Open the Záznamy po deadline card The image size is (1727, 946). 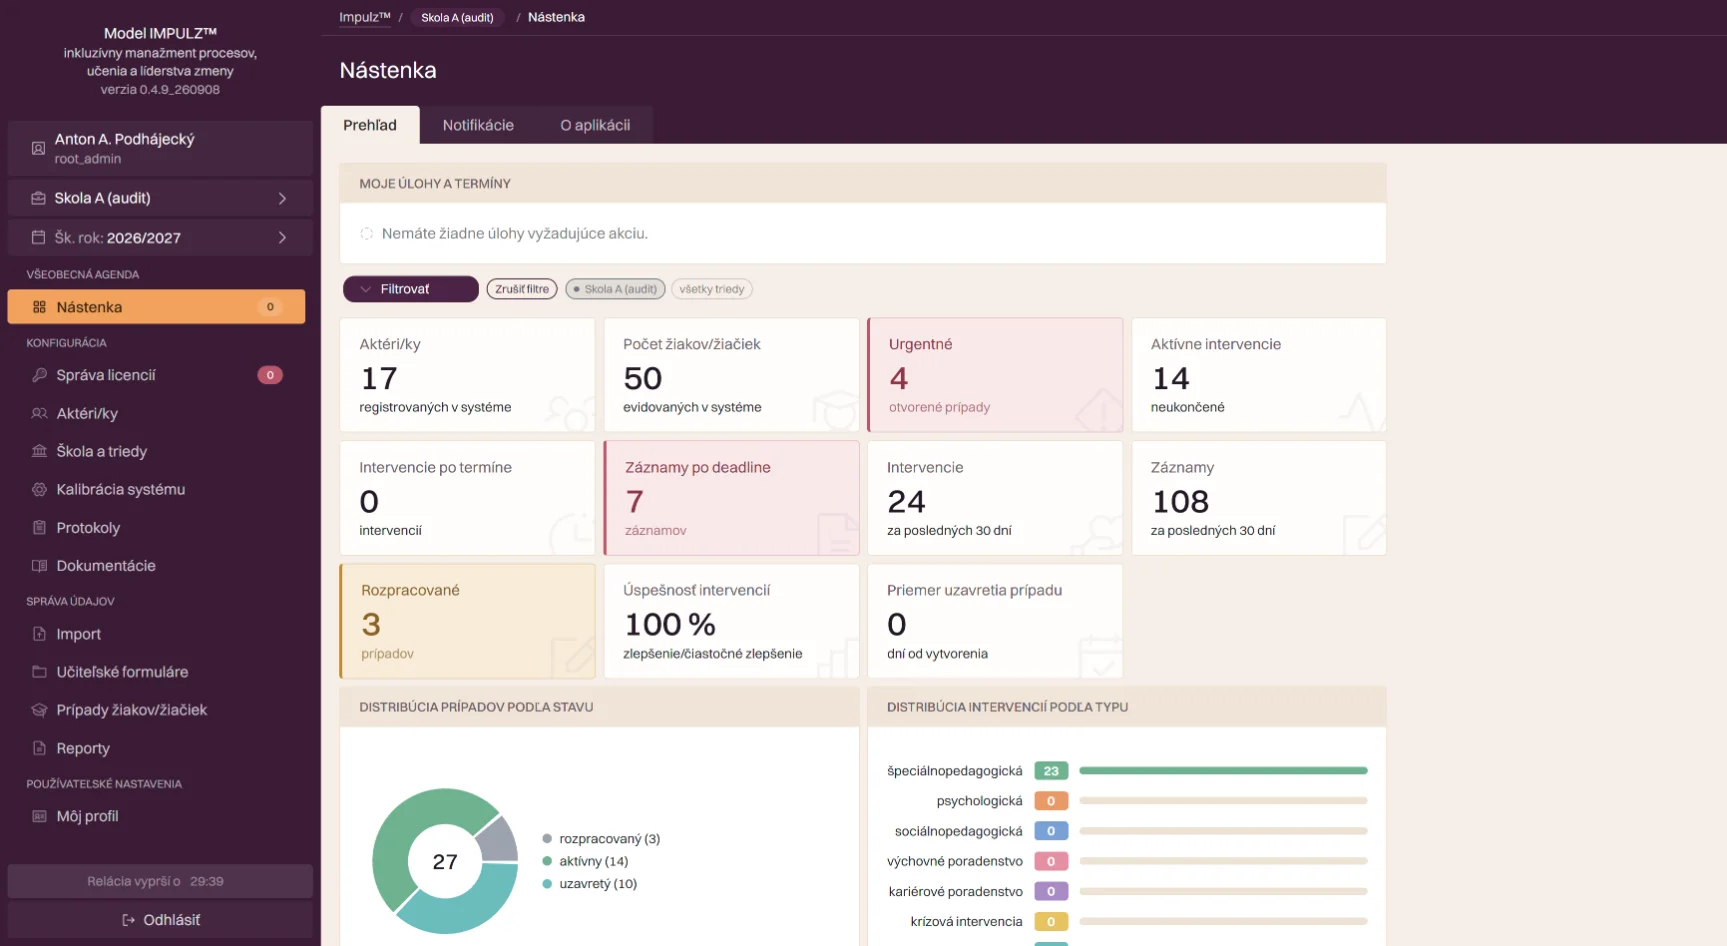pos(731,498)
